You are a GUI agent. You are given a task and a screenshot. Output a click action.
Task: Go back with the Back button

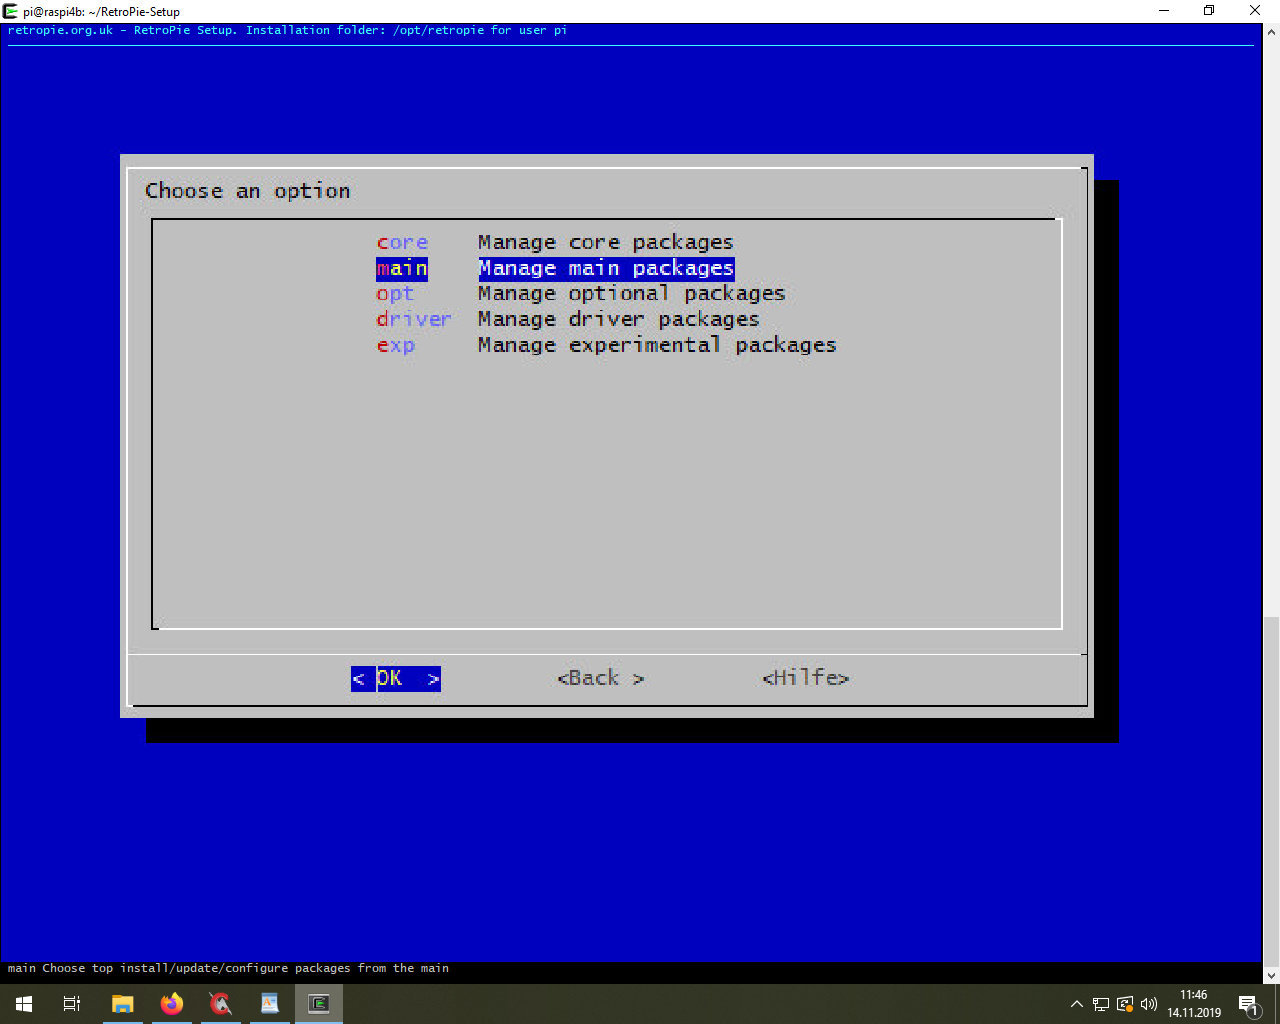[601, 678]
